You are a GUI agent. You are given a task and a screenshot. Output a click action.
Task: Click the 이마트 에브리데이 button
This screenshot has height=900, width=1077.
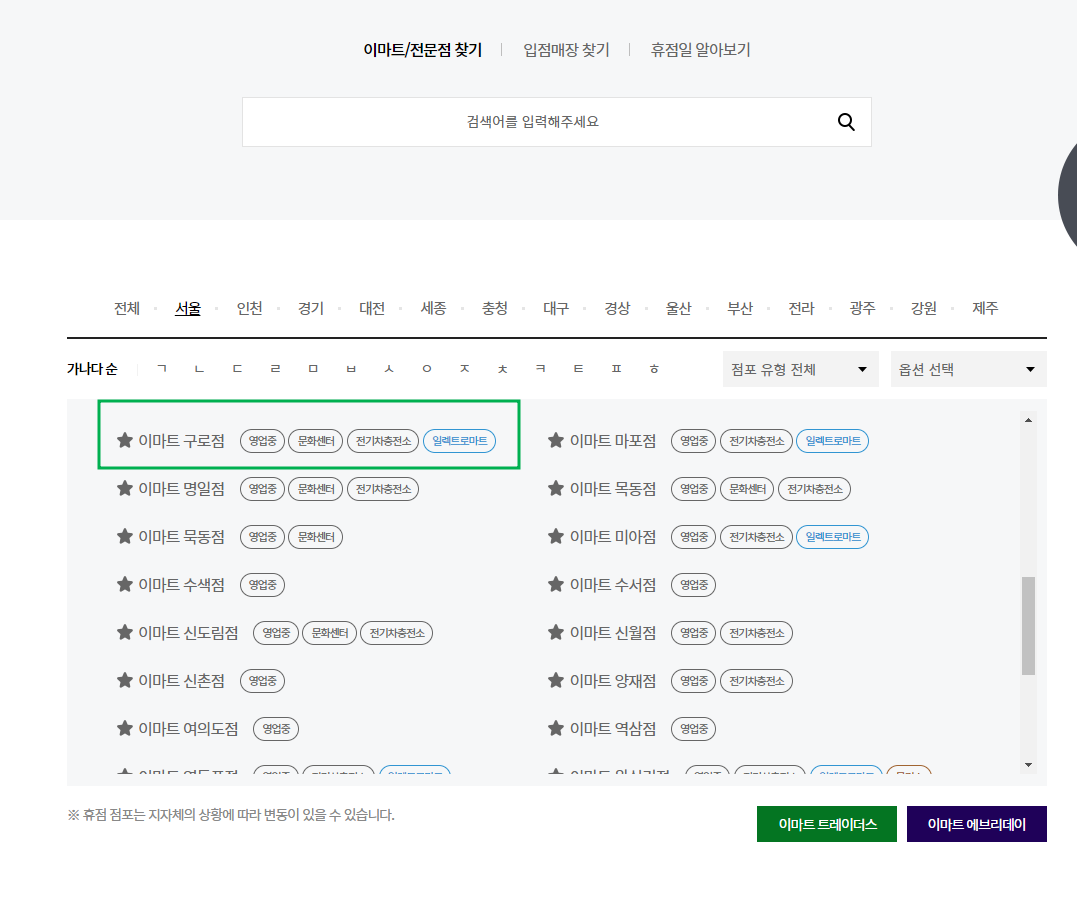[x=977, y=824]
